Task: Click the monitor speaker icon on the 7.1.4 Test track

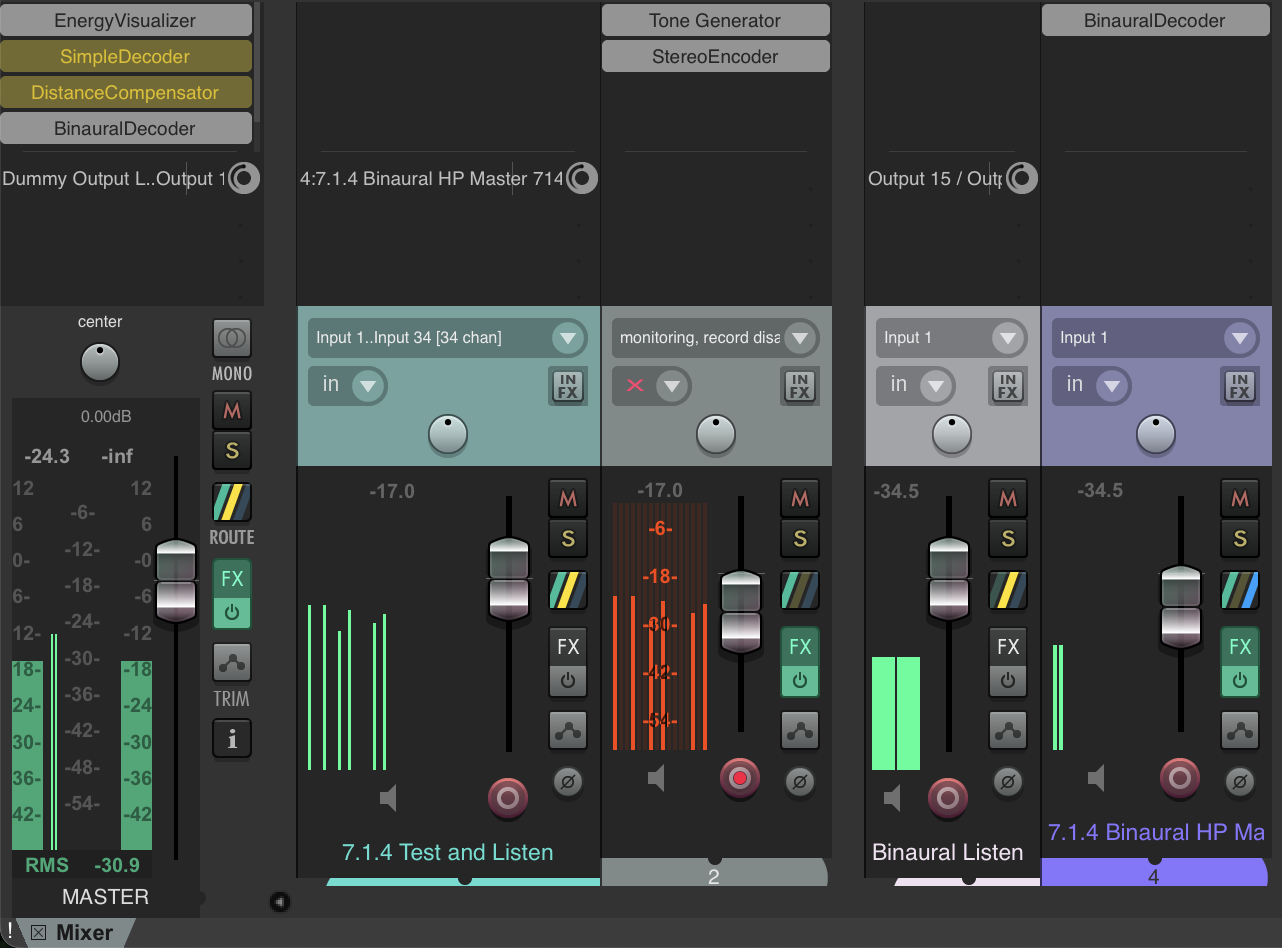Action: (389, 798)
